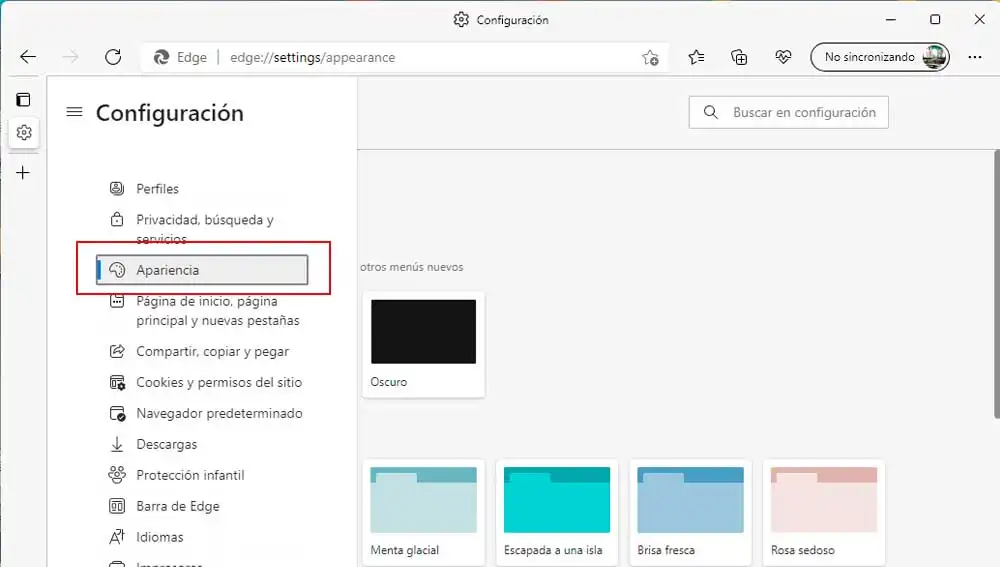This screenshot has width=1000, height=567.
Task: Open the tab actions menu icon
Action: coord(24,99)
